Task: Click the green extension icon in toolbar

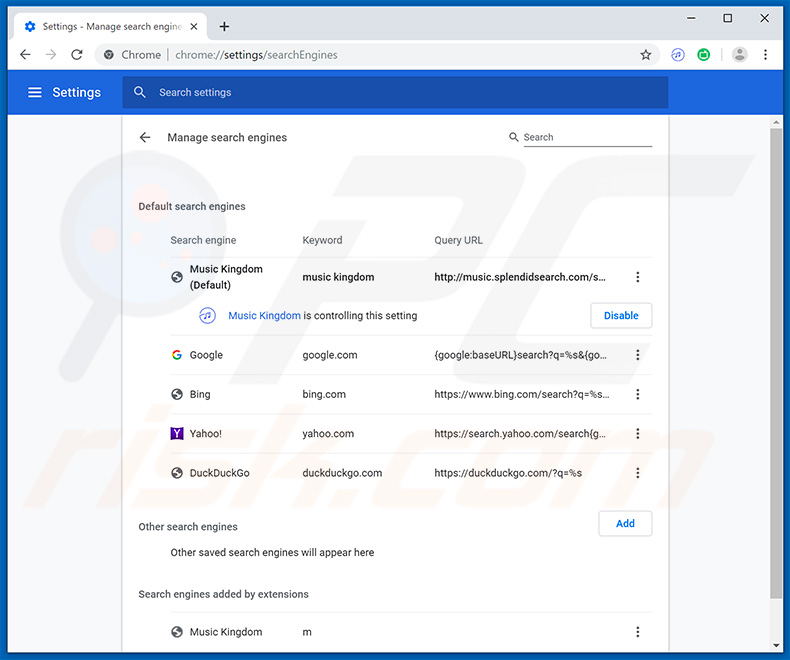Action: 704,55
